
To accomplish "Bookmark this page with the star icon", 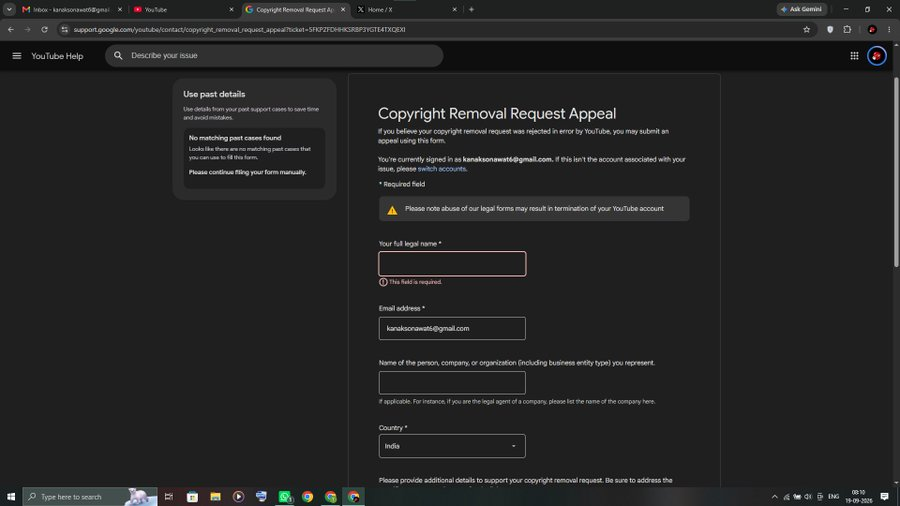I will (806, 29).
